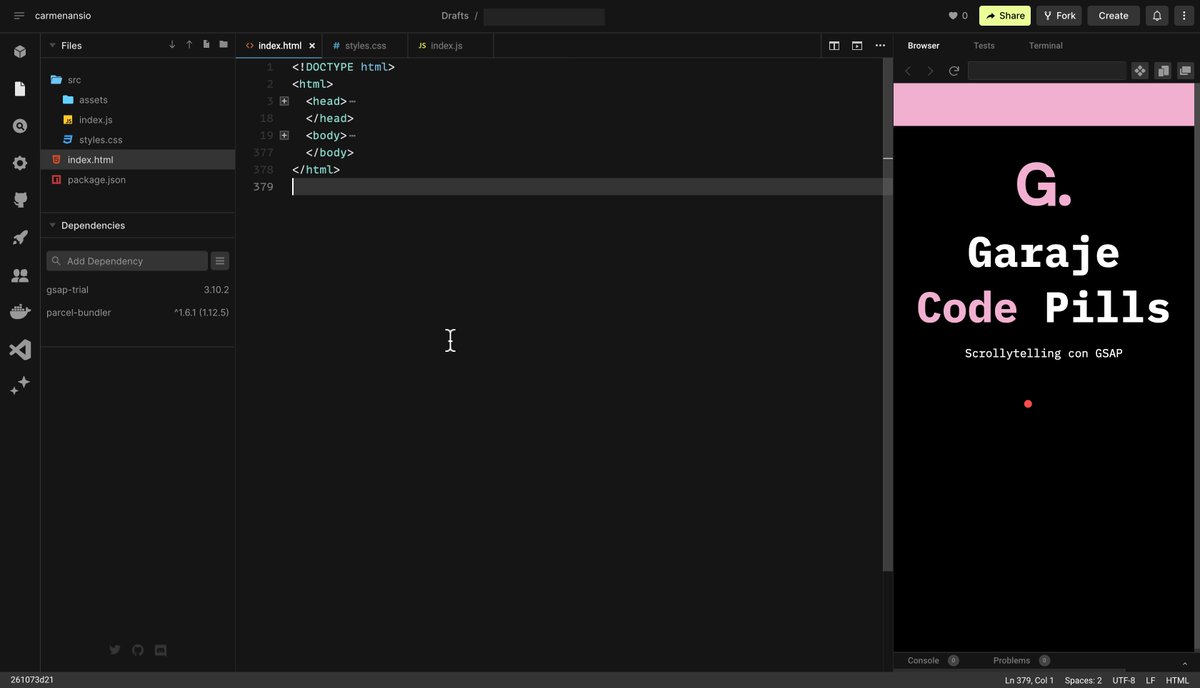Collapse the Dependencies section
The height and width of the screenshot is (688, 1200).
[x=52, y=225]
